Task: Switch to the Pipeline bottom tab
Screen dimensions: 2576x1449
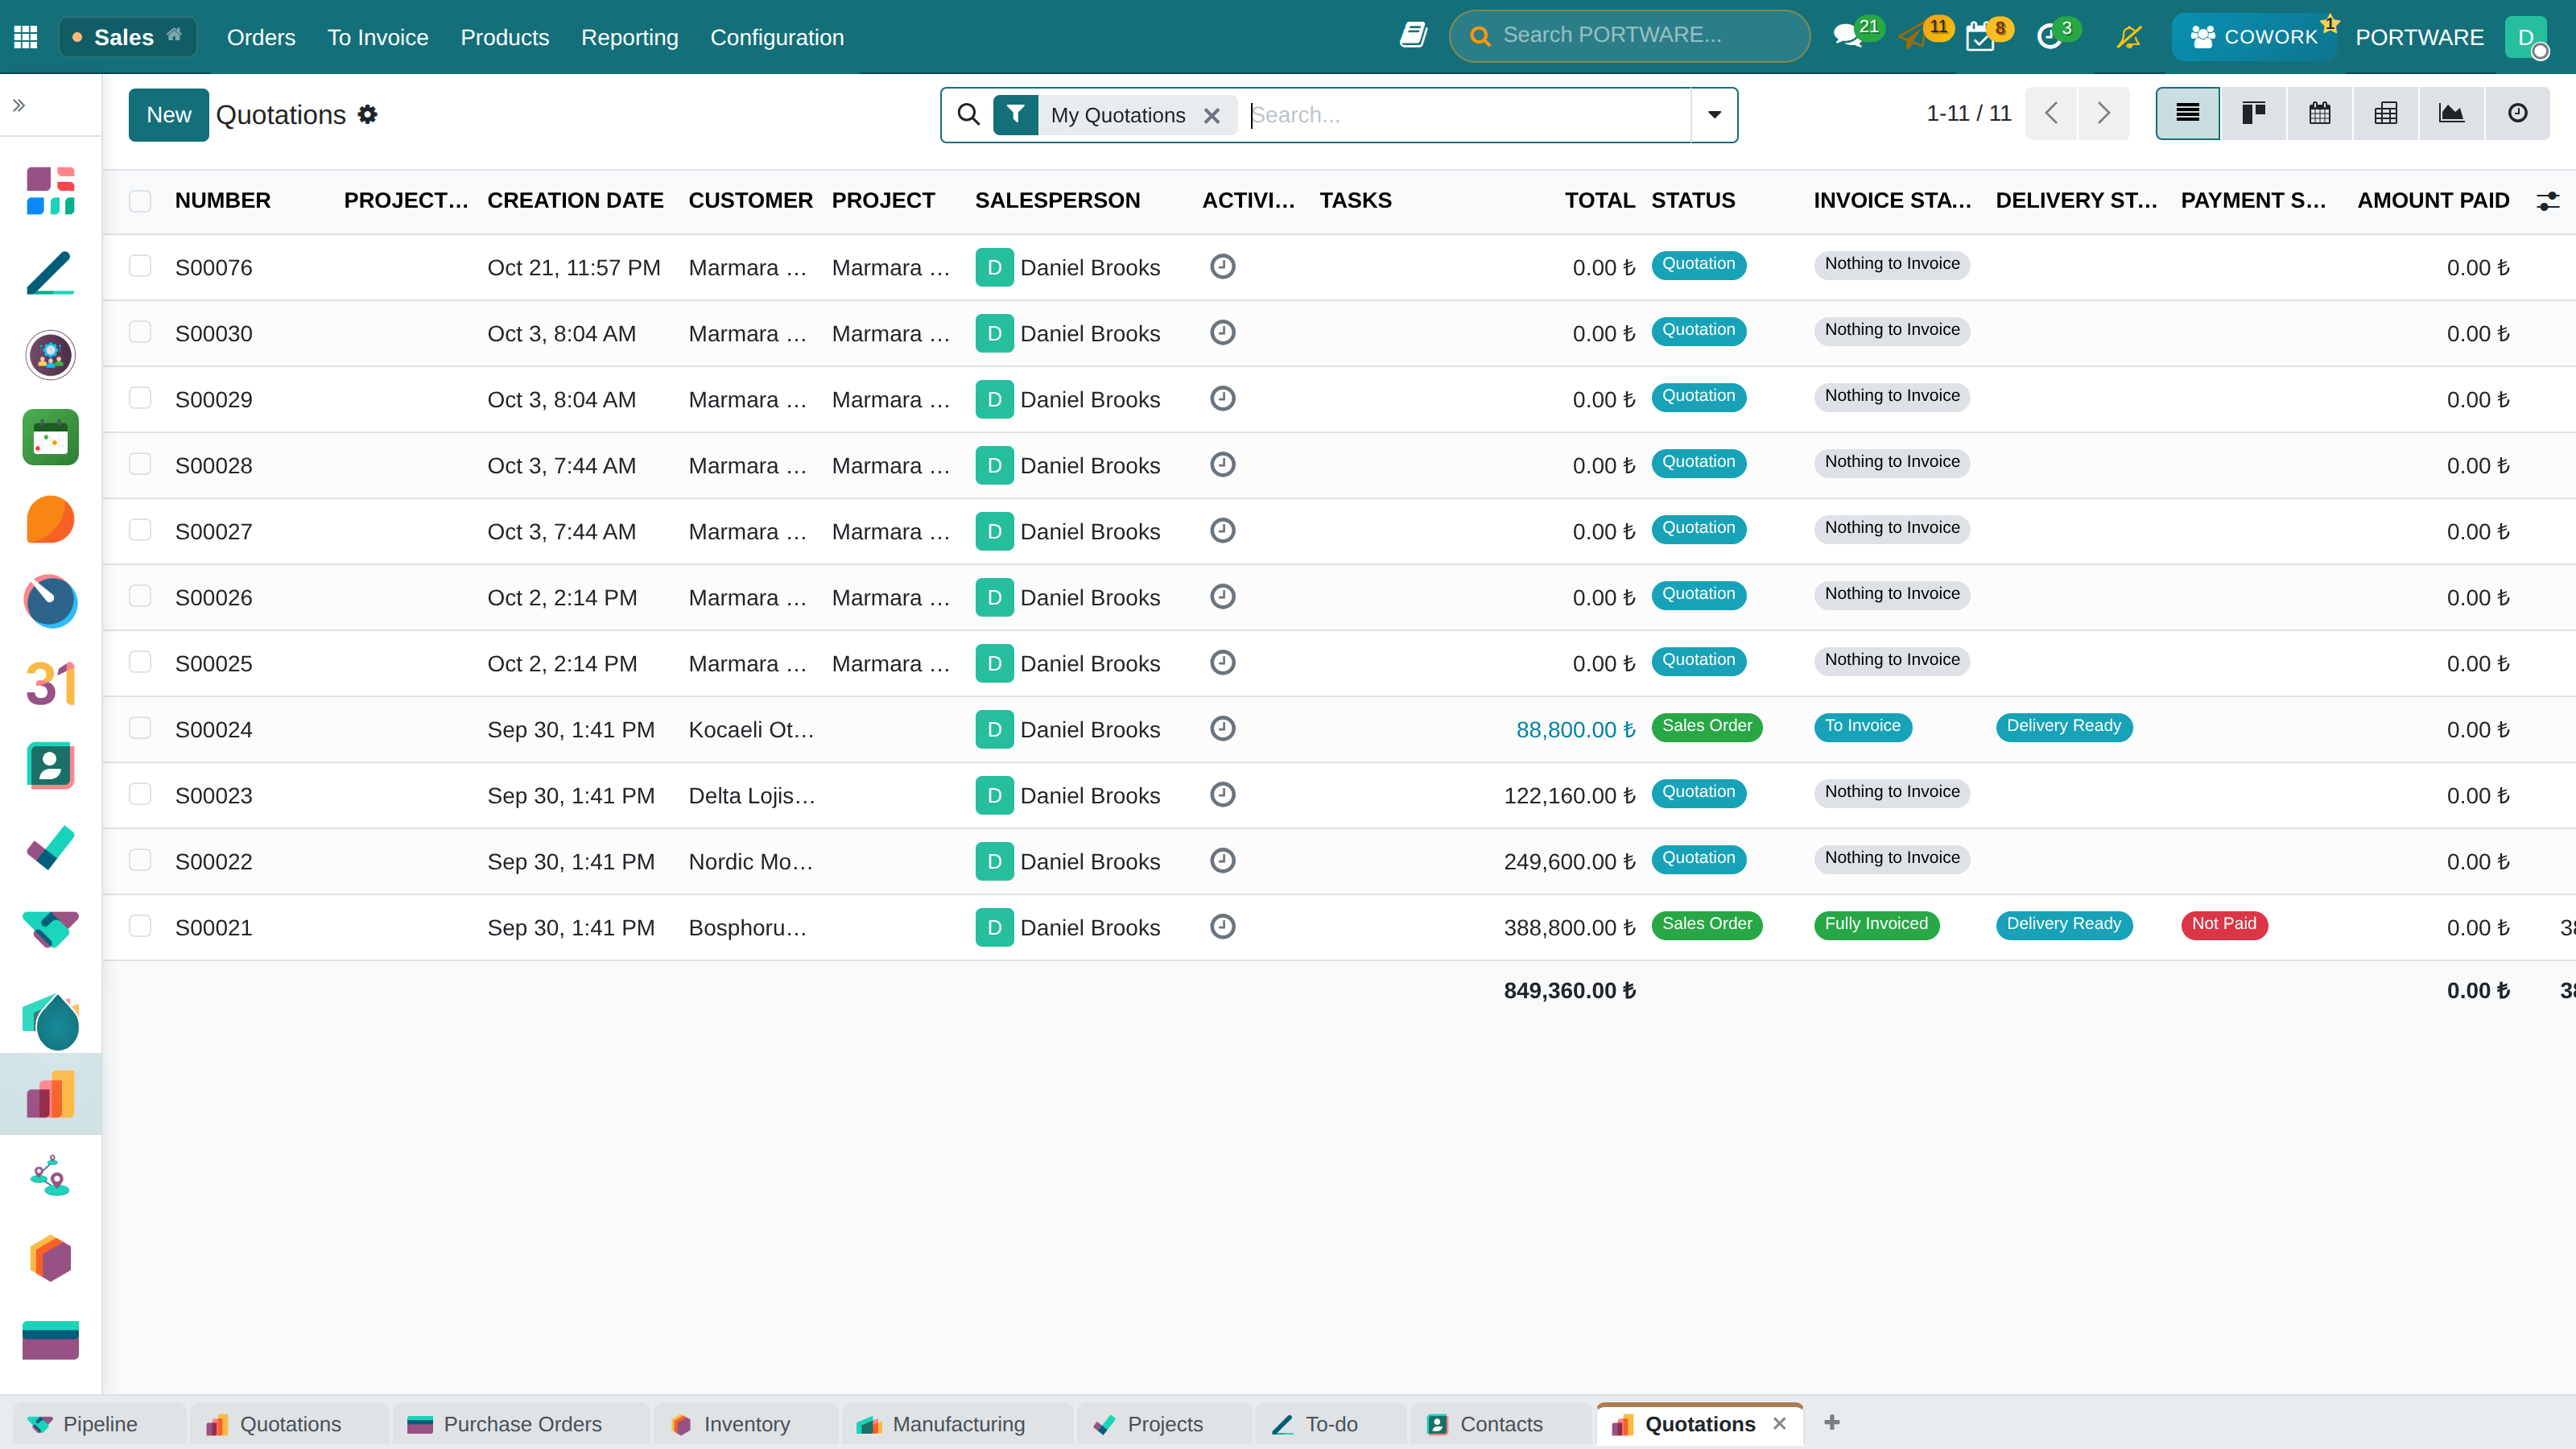Action: pyautogui.click(x=98, y=1424)
